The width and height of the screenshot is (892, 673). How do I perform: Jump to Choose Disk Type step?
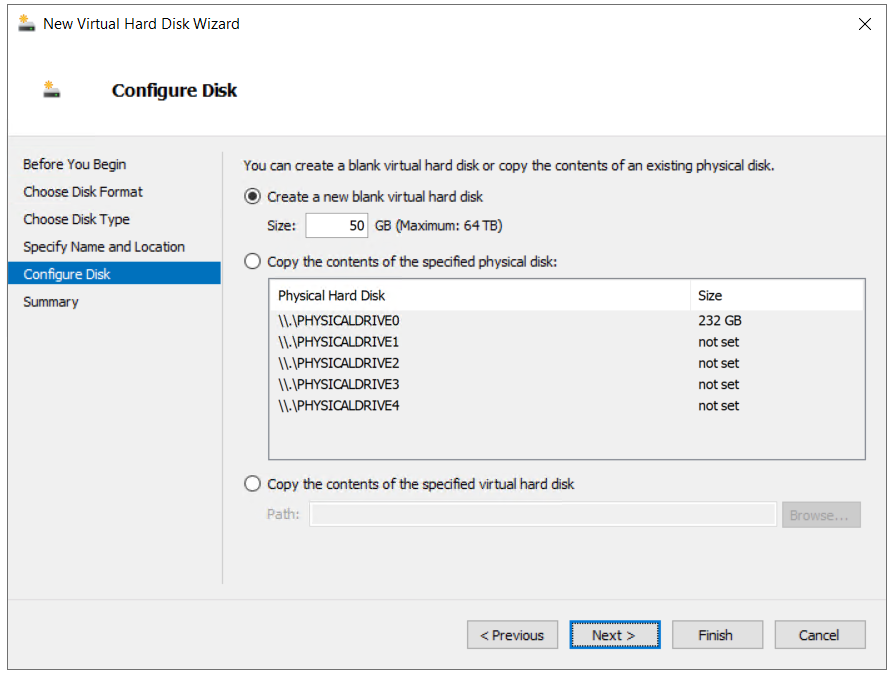77,219
